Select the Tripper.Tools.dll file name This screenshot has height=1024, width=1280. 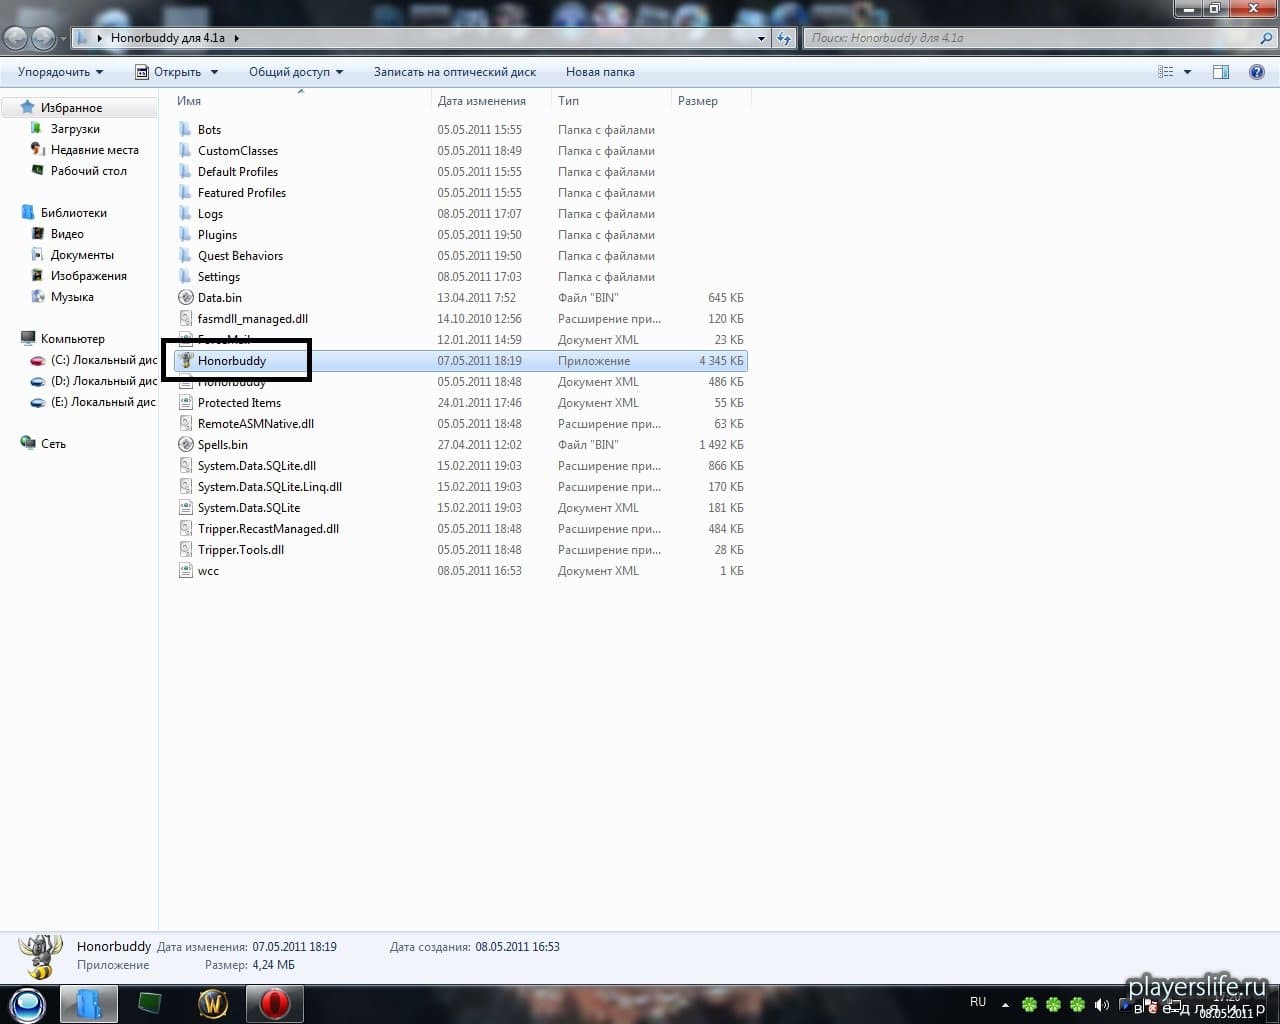coord(241,550)
